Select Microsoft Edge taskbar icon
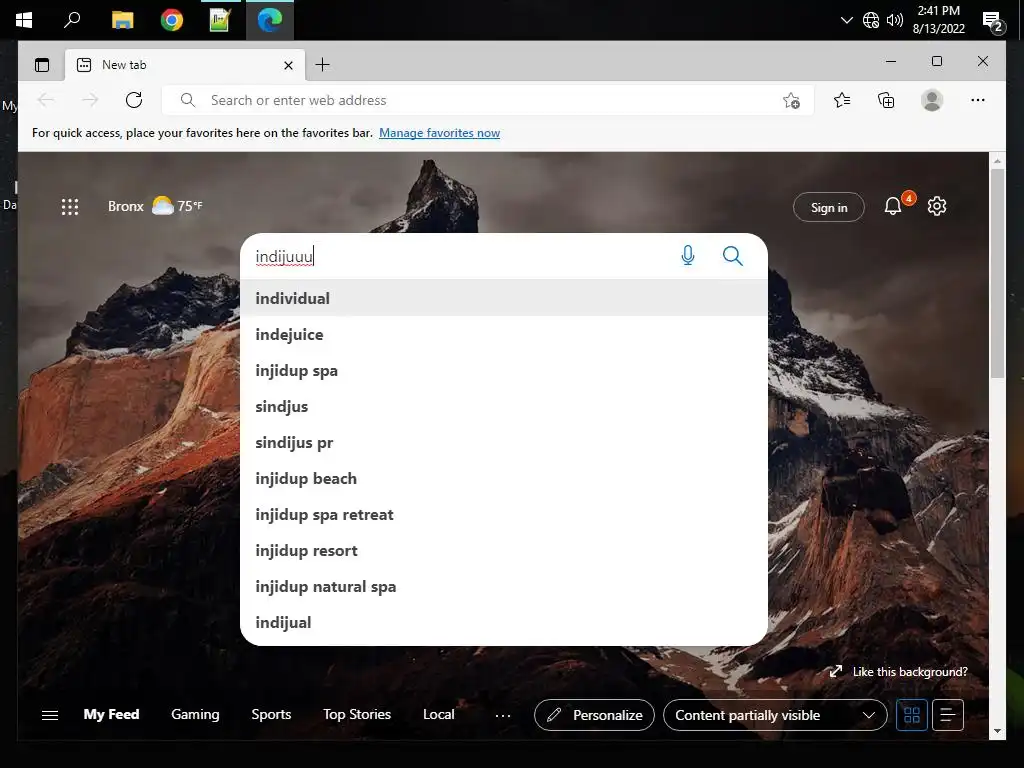Image resolution: width=1024 pixels, height=768 pixels. click(270, 20)
